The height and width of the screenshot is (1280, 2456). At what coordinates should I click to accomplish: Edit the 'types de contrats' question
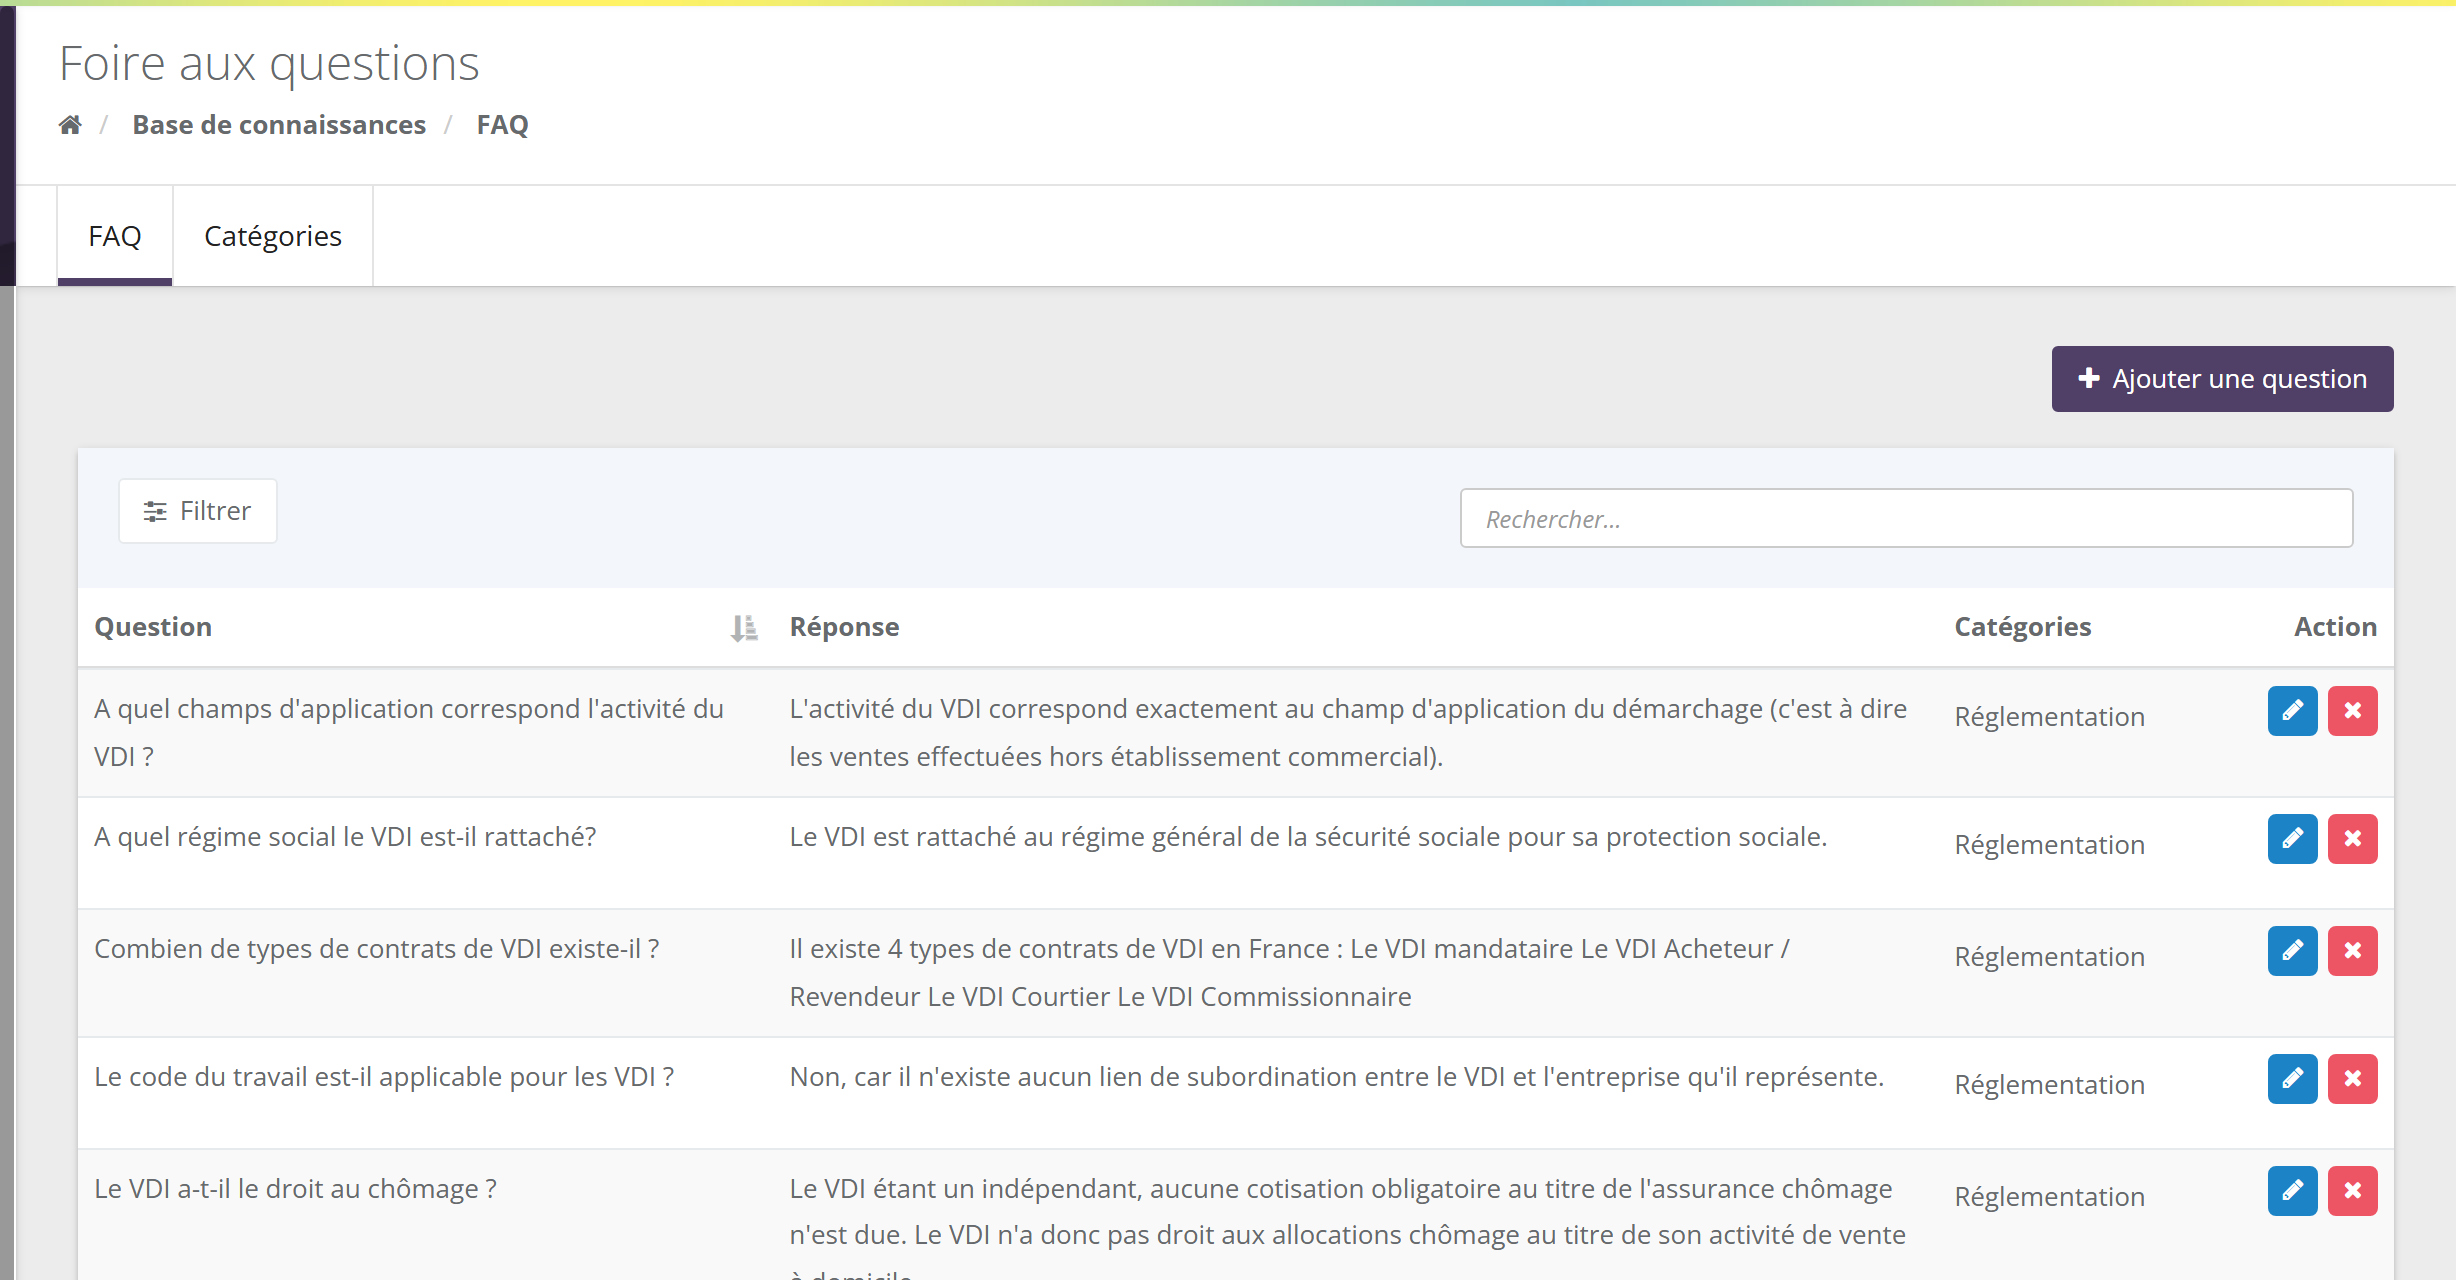point(2292,951)
